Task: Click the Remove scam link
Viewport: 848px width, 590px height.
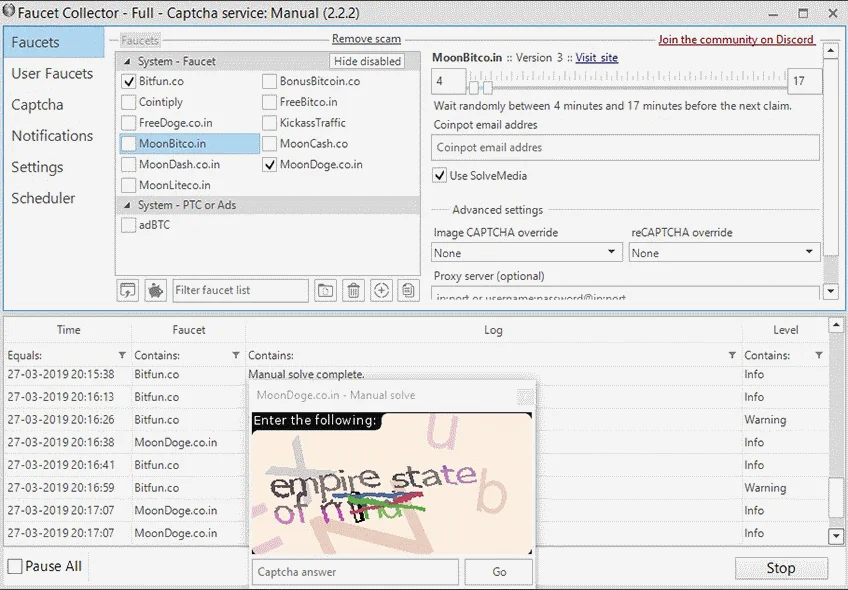Action: pos(366,39)
